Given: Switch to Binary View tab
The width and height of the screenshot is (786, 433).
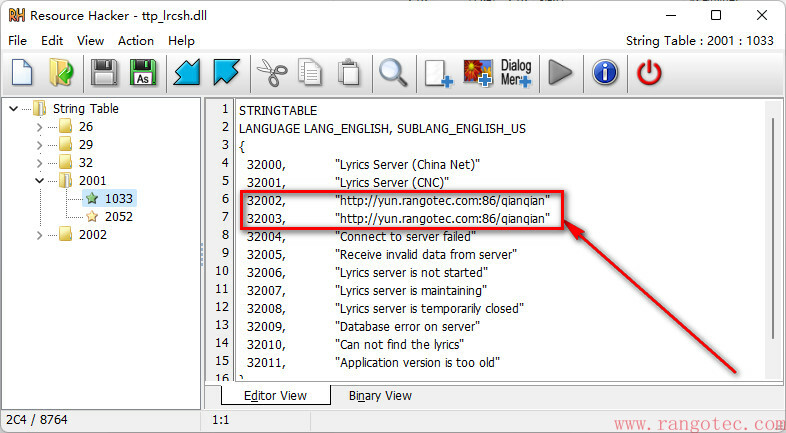Looking at the screenshot, I should pos(380,395).
